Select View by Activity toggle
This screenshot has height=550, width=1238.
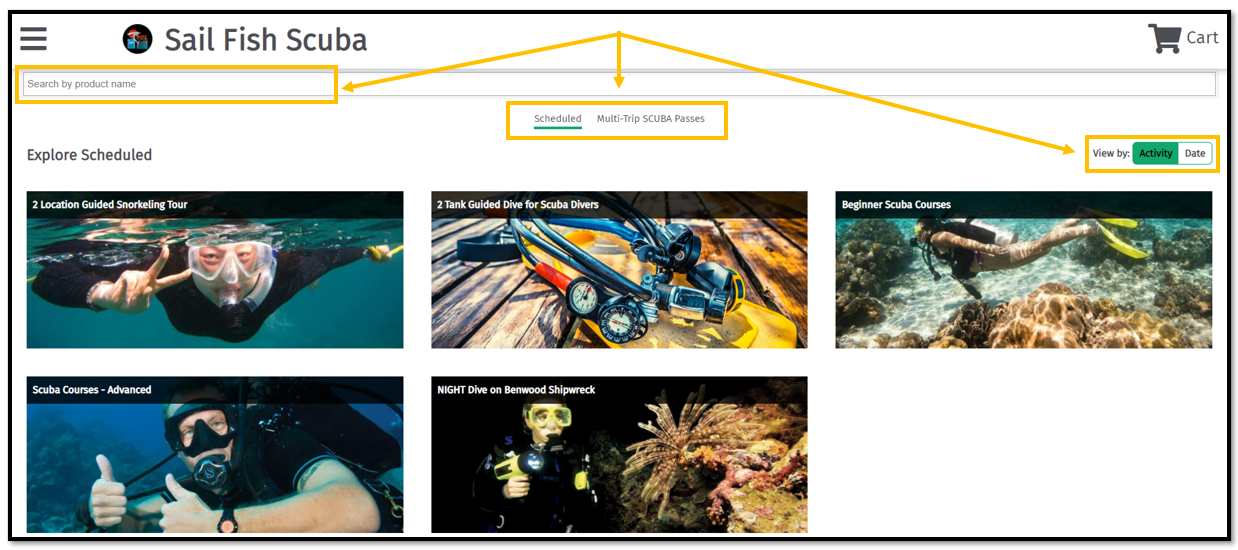pyautogui.click(x=1155, y=153)
